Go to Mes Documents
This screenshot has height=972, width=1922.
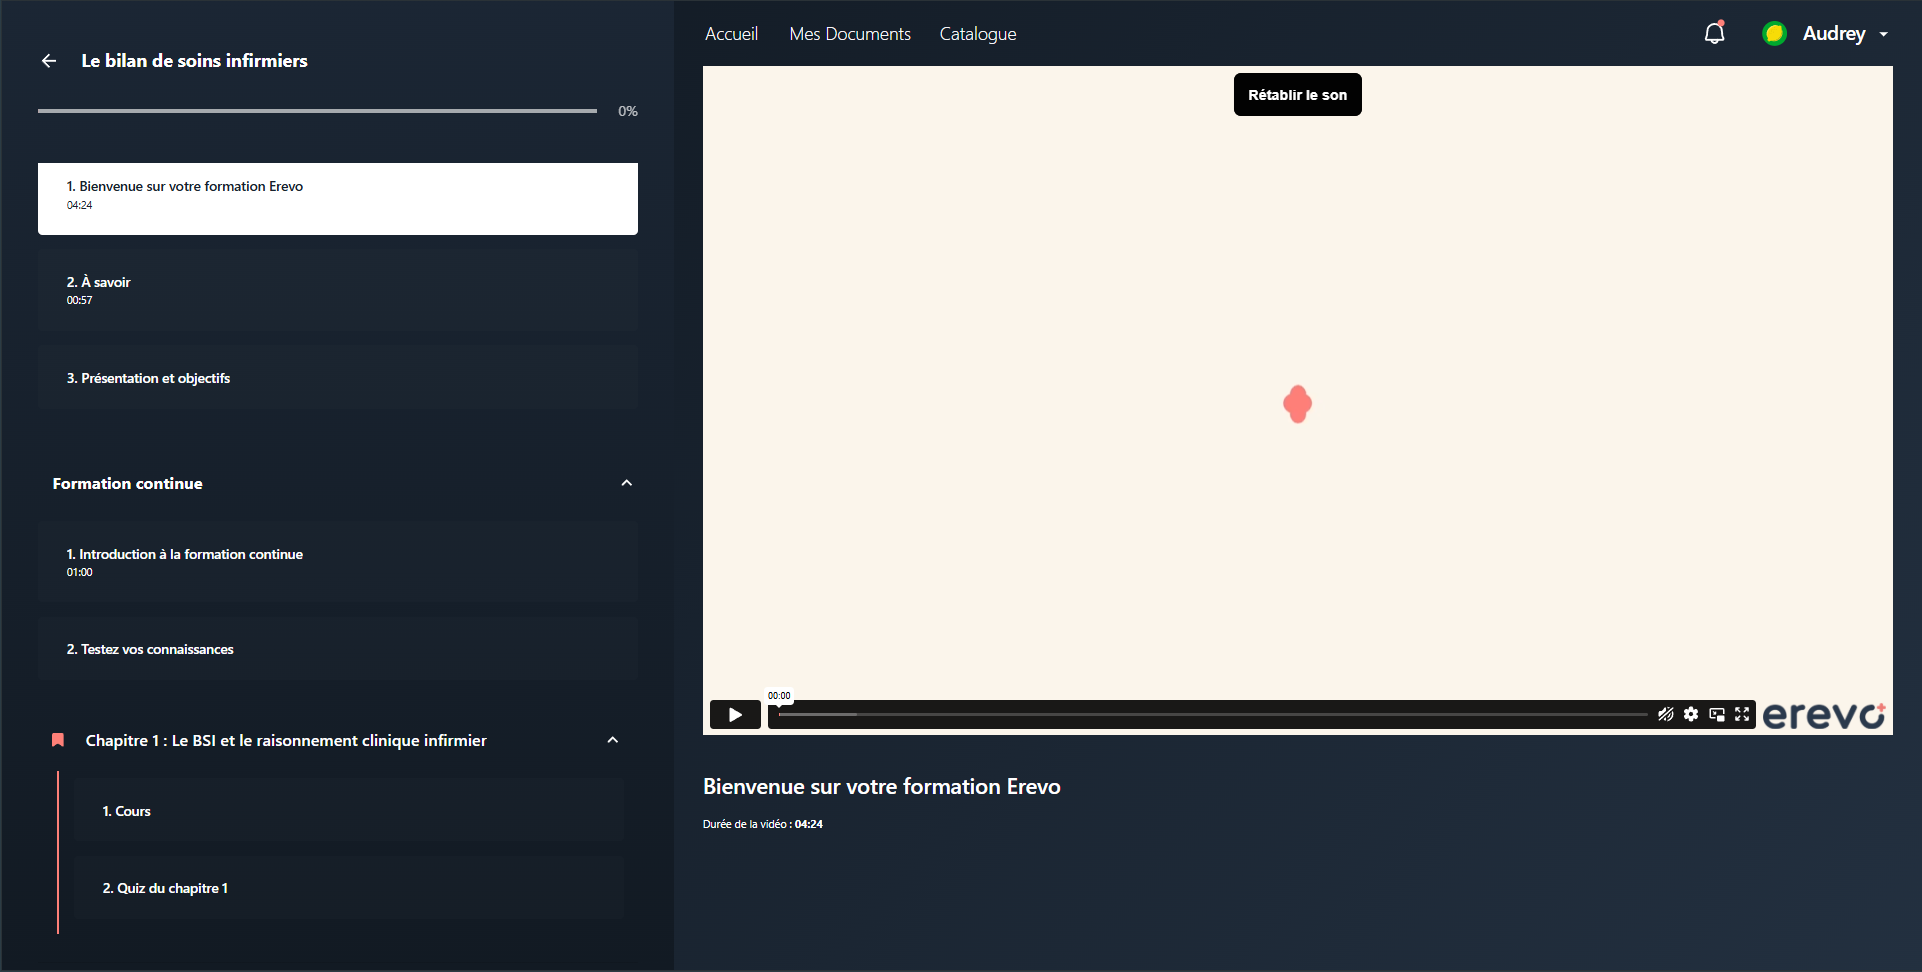click(x=850, y=34)
